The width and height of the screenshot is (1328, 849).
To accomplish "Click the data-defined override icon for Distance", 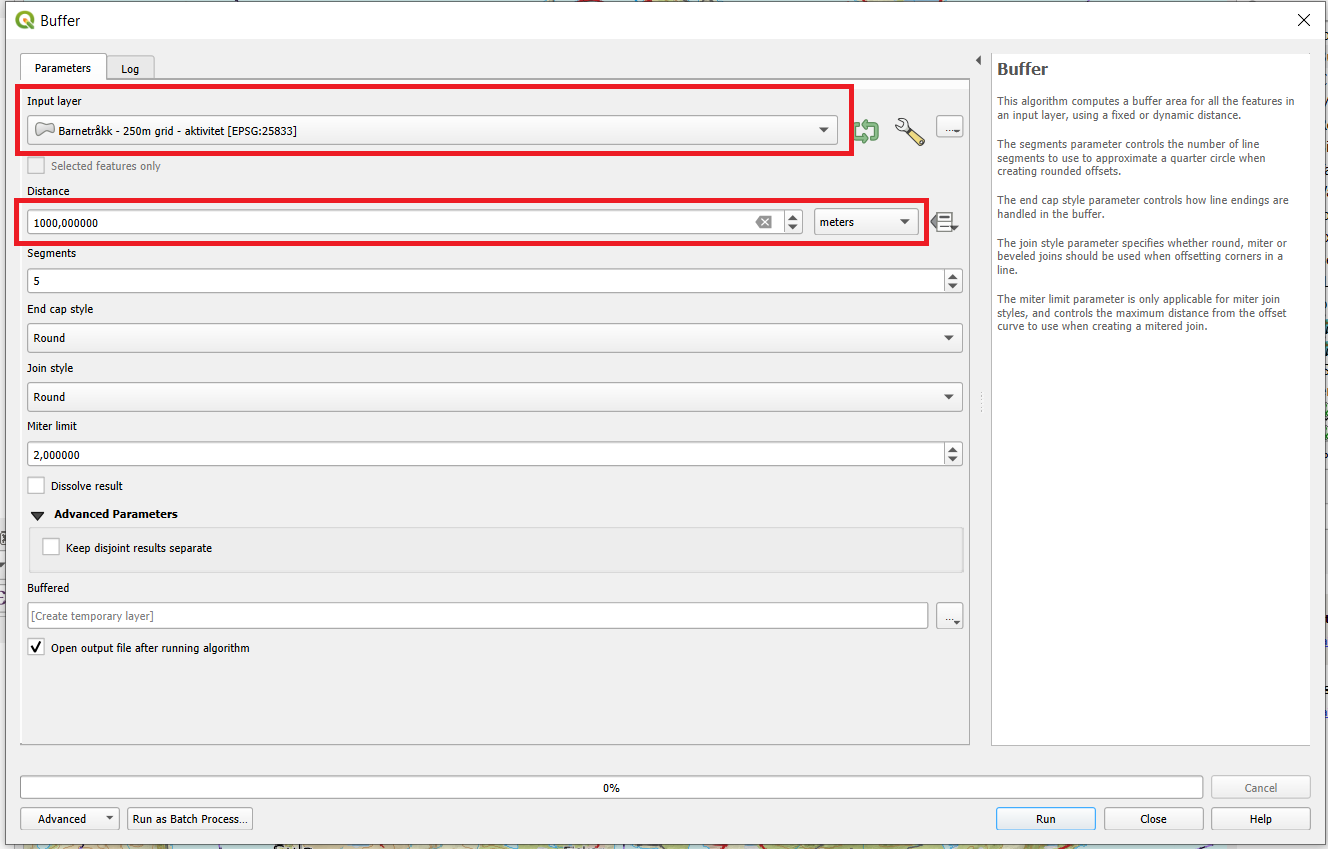I will click(944, 222).
